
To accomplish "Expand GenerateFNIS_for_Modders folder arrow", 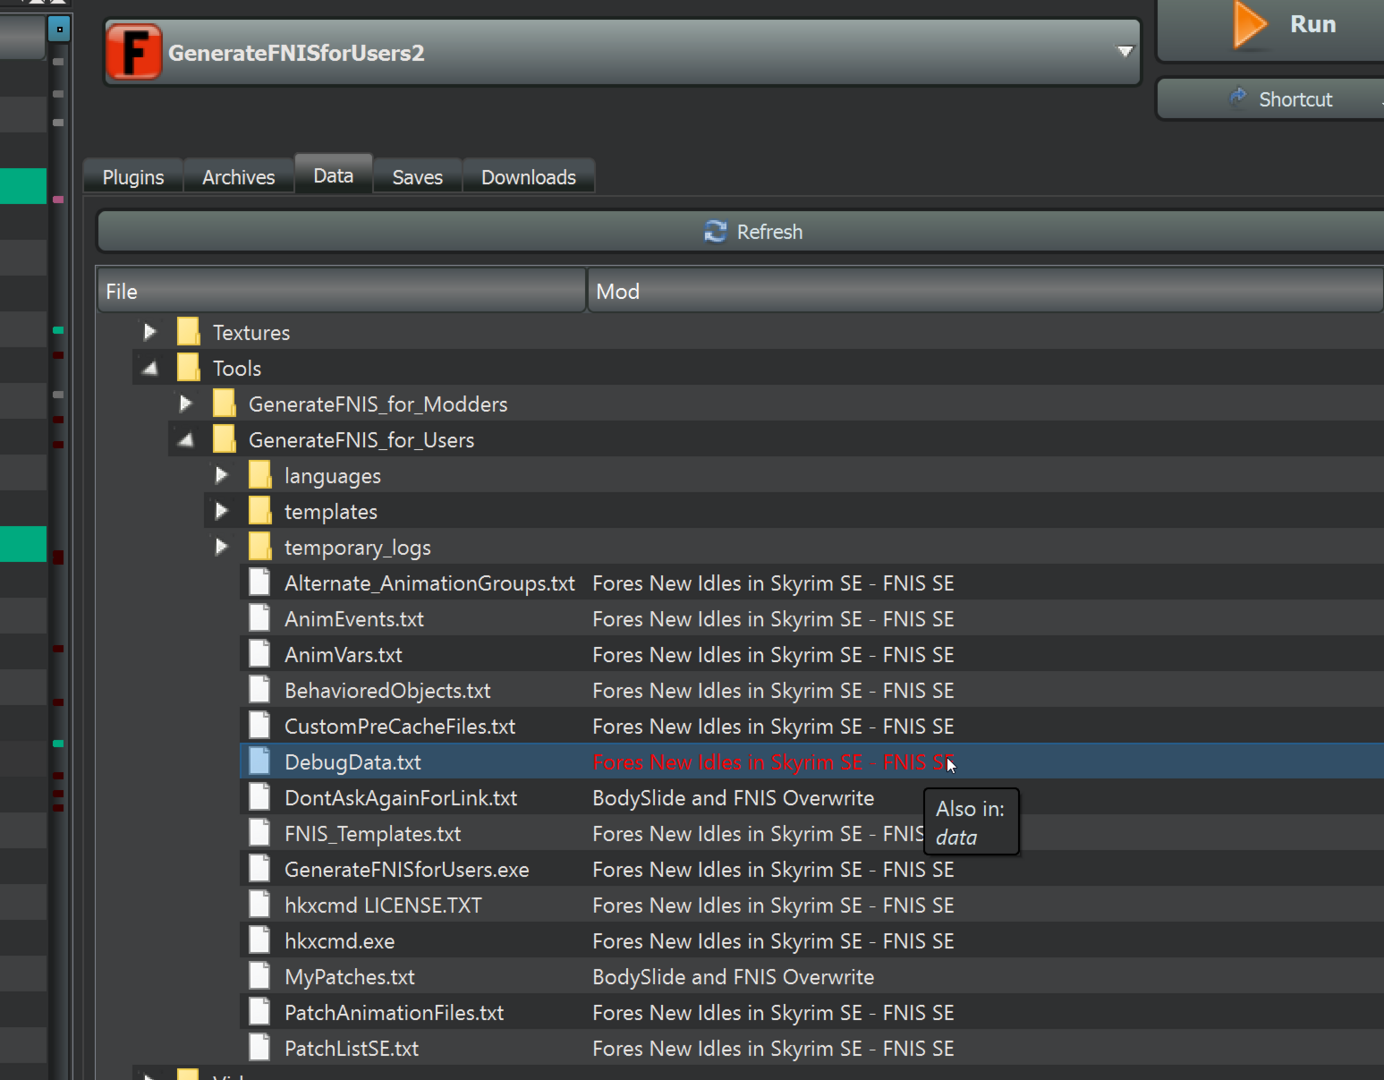I will (x=186, y=404).
